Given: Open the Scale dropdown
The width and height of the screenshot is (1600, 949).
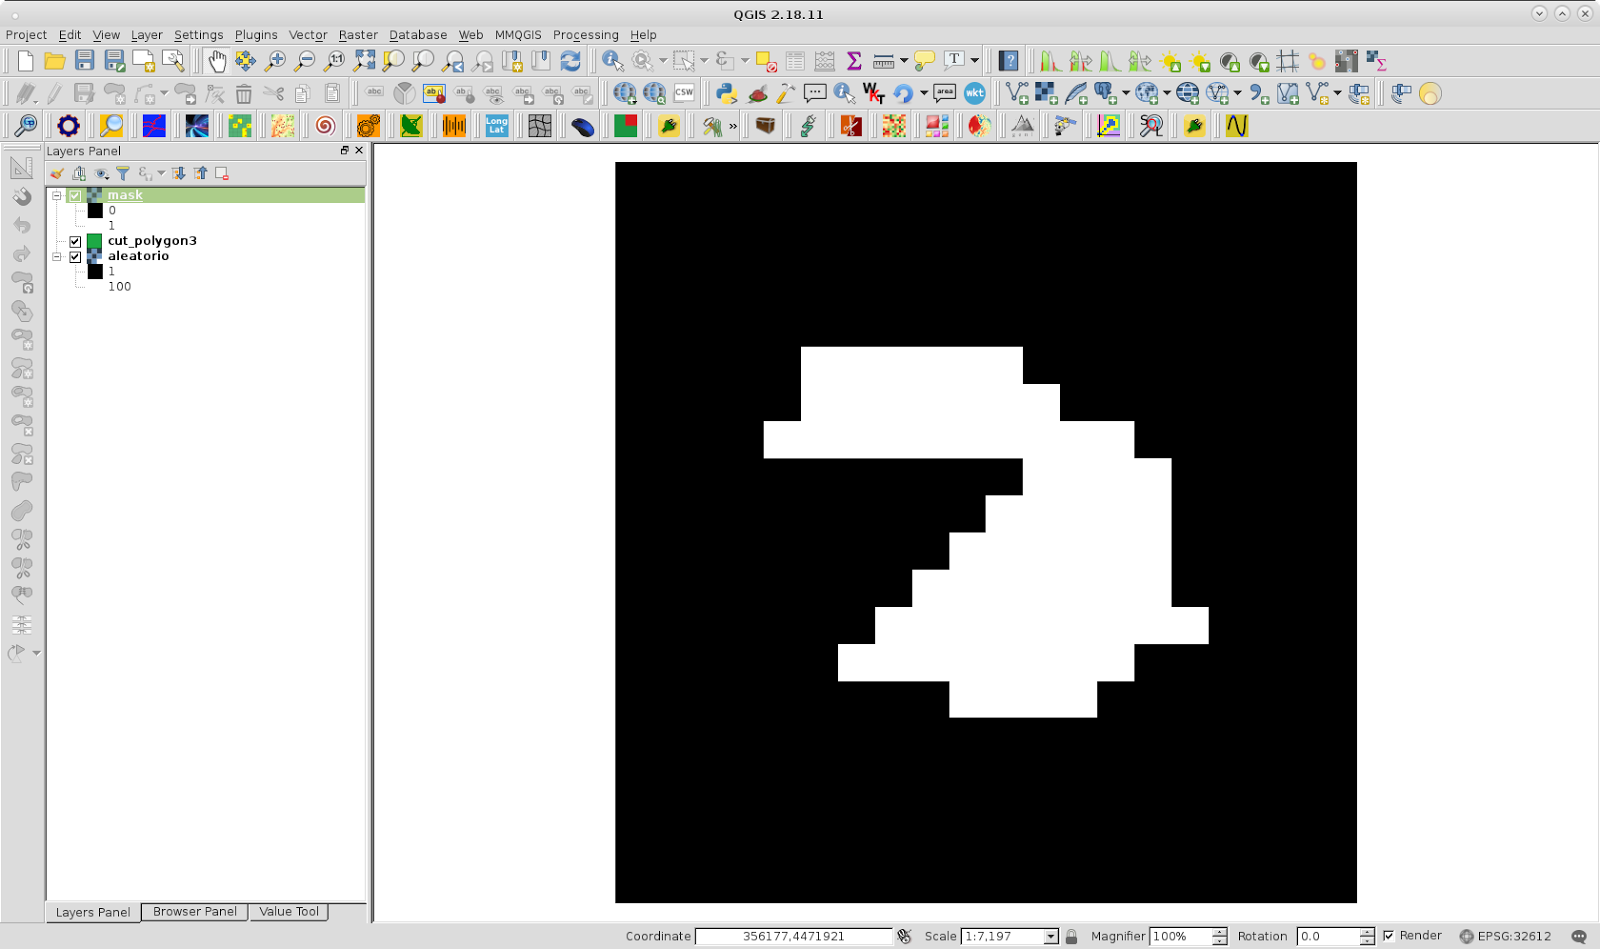Looking at the screenshot, I should (x=1050, y=936).
